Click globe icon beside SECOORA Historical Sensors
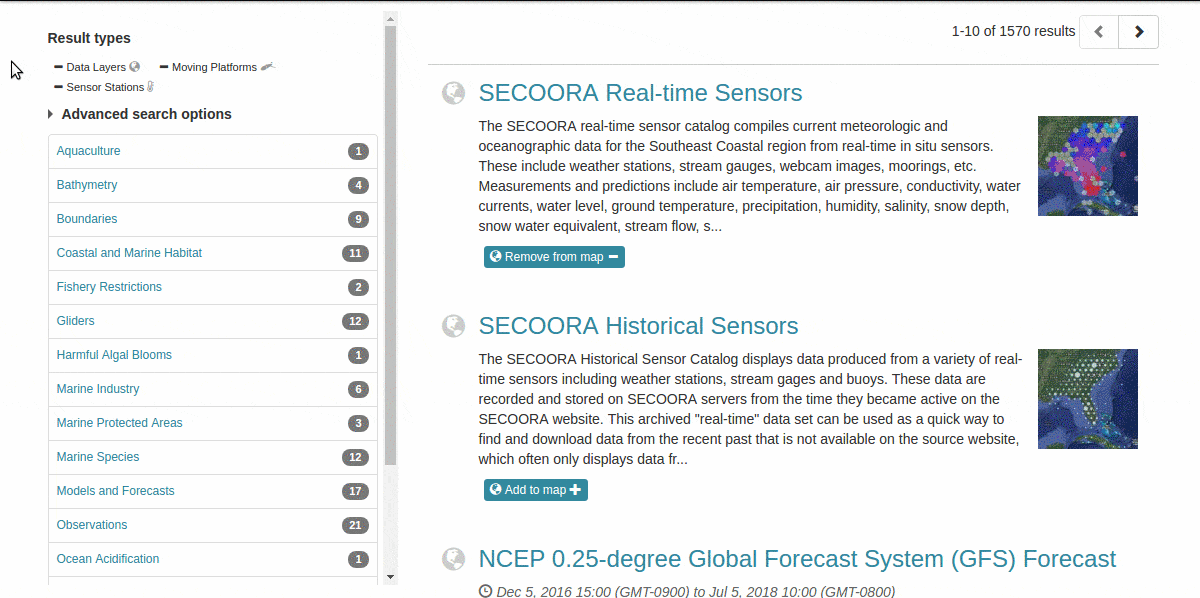The width and height of the screenshot is (1200, 598). (x=454, y=326)
